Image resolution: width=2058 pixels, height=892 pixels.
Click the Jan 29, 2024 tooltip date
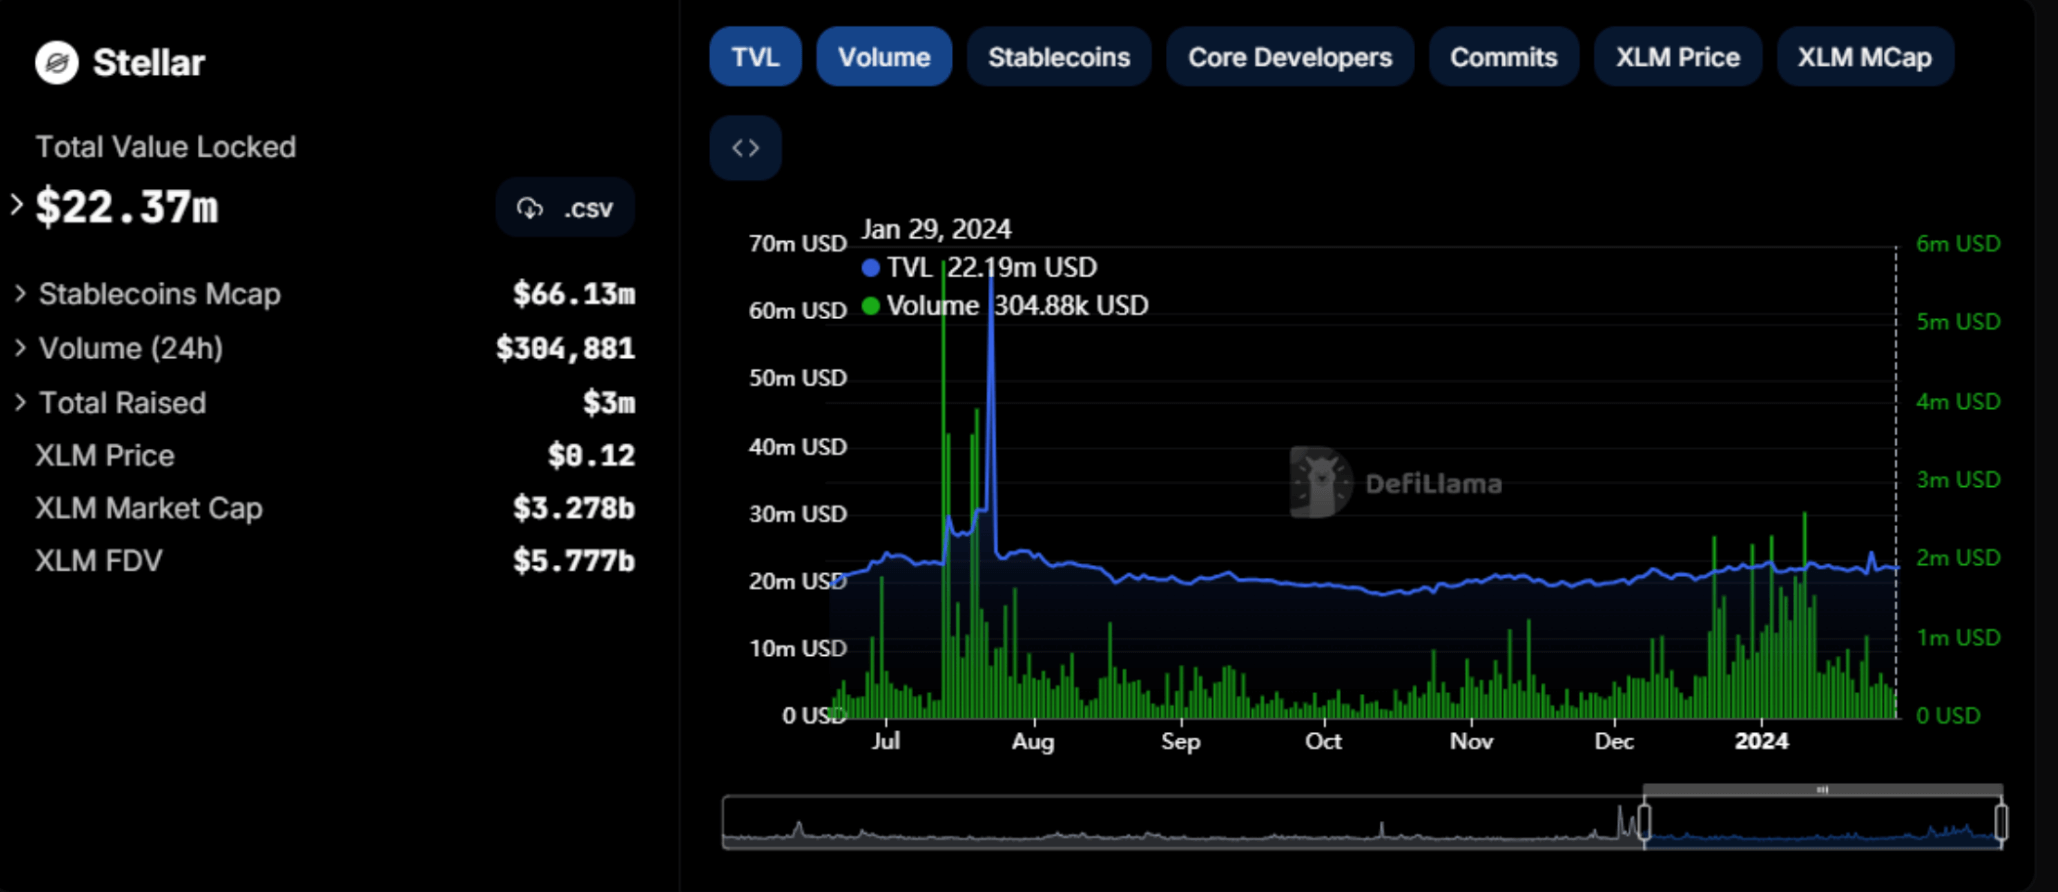point(936,229)
